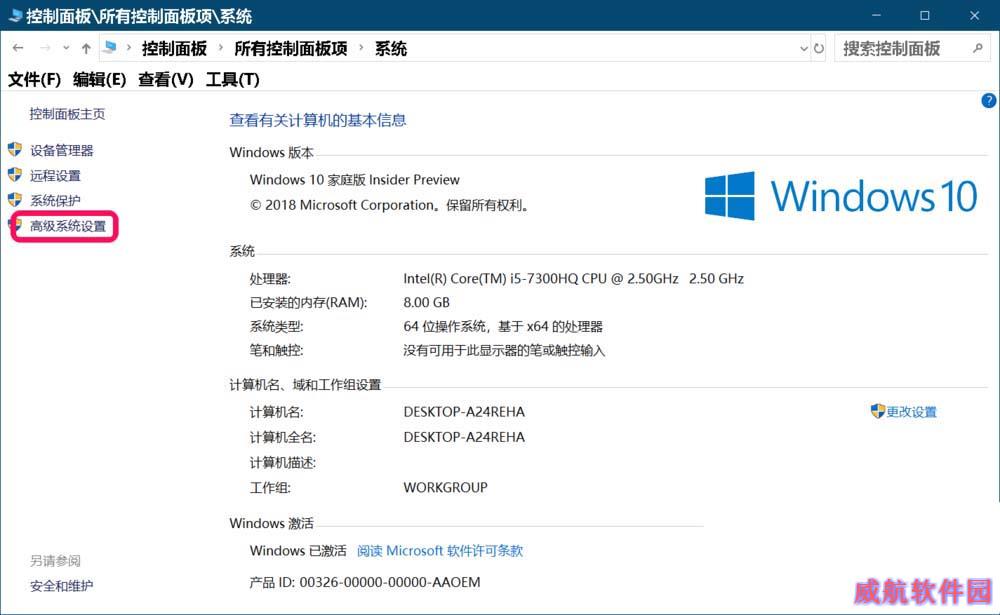Click the shield icon beside 系统保护

point(15,200)
